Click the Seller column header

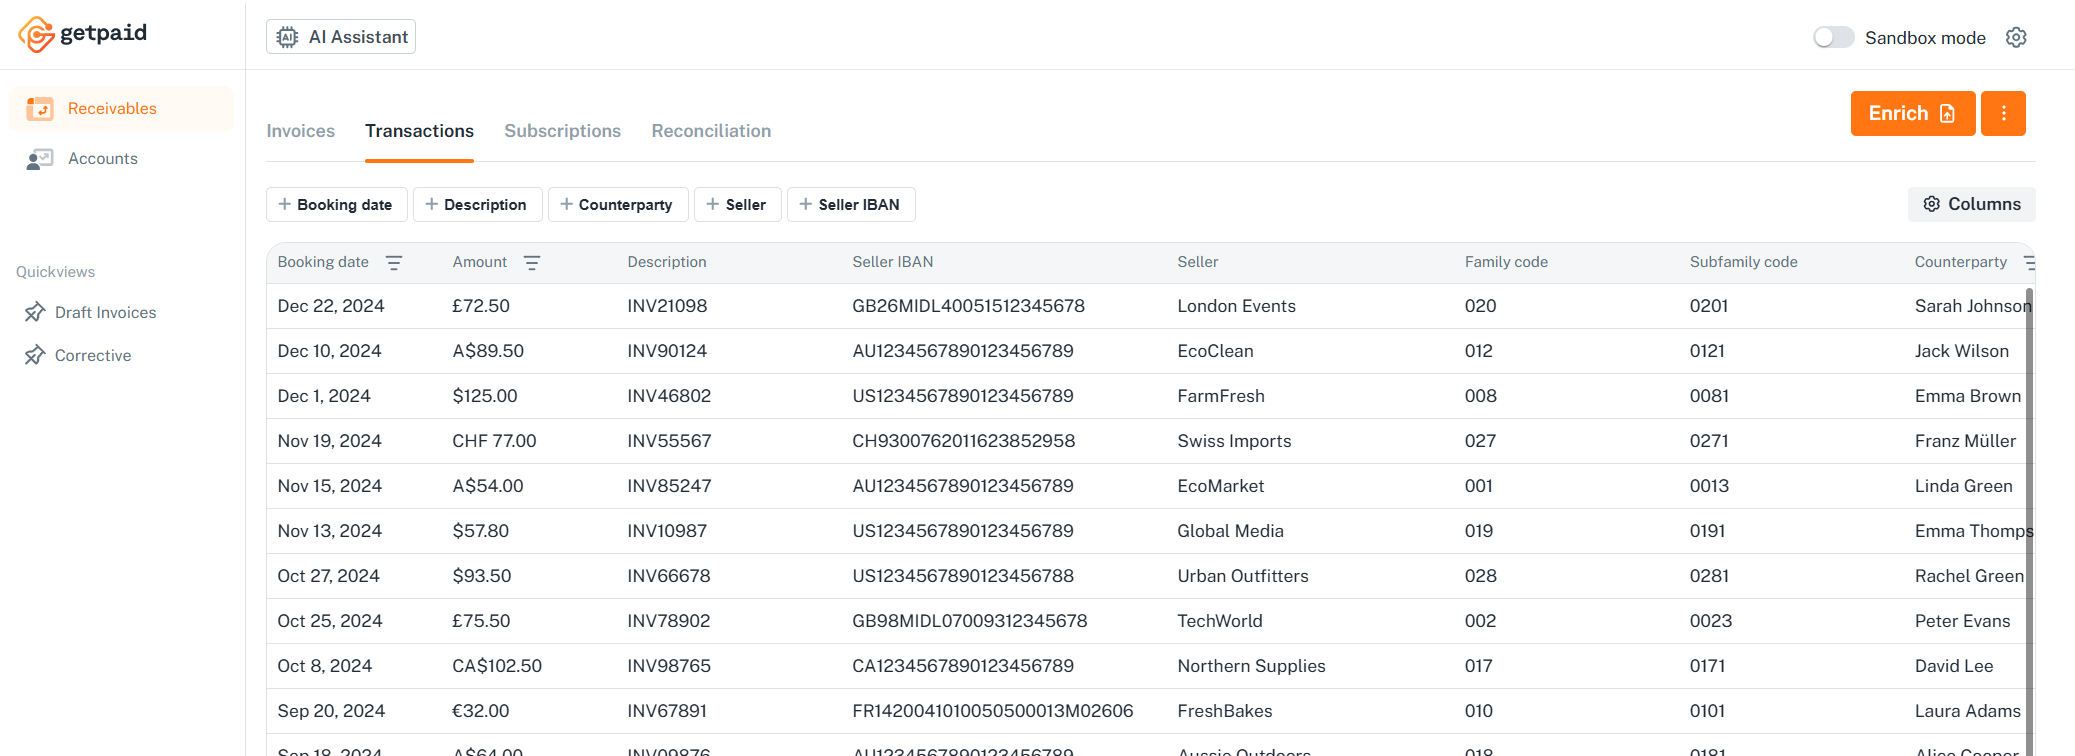click(1197, 262)
